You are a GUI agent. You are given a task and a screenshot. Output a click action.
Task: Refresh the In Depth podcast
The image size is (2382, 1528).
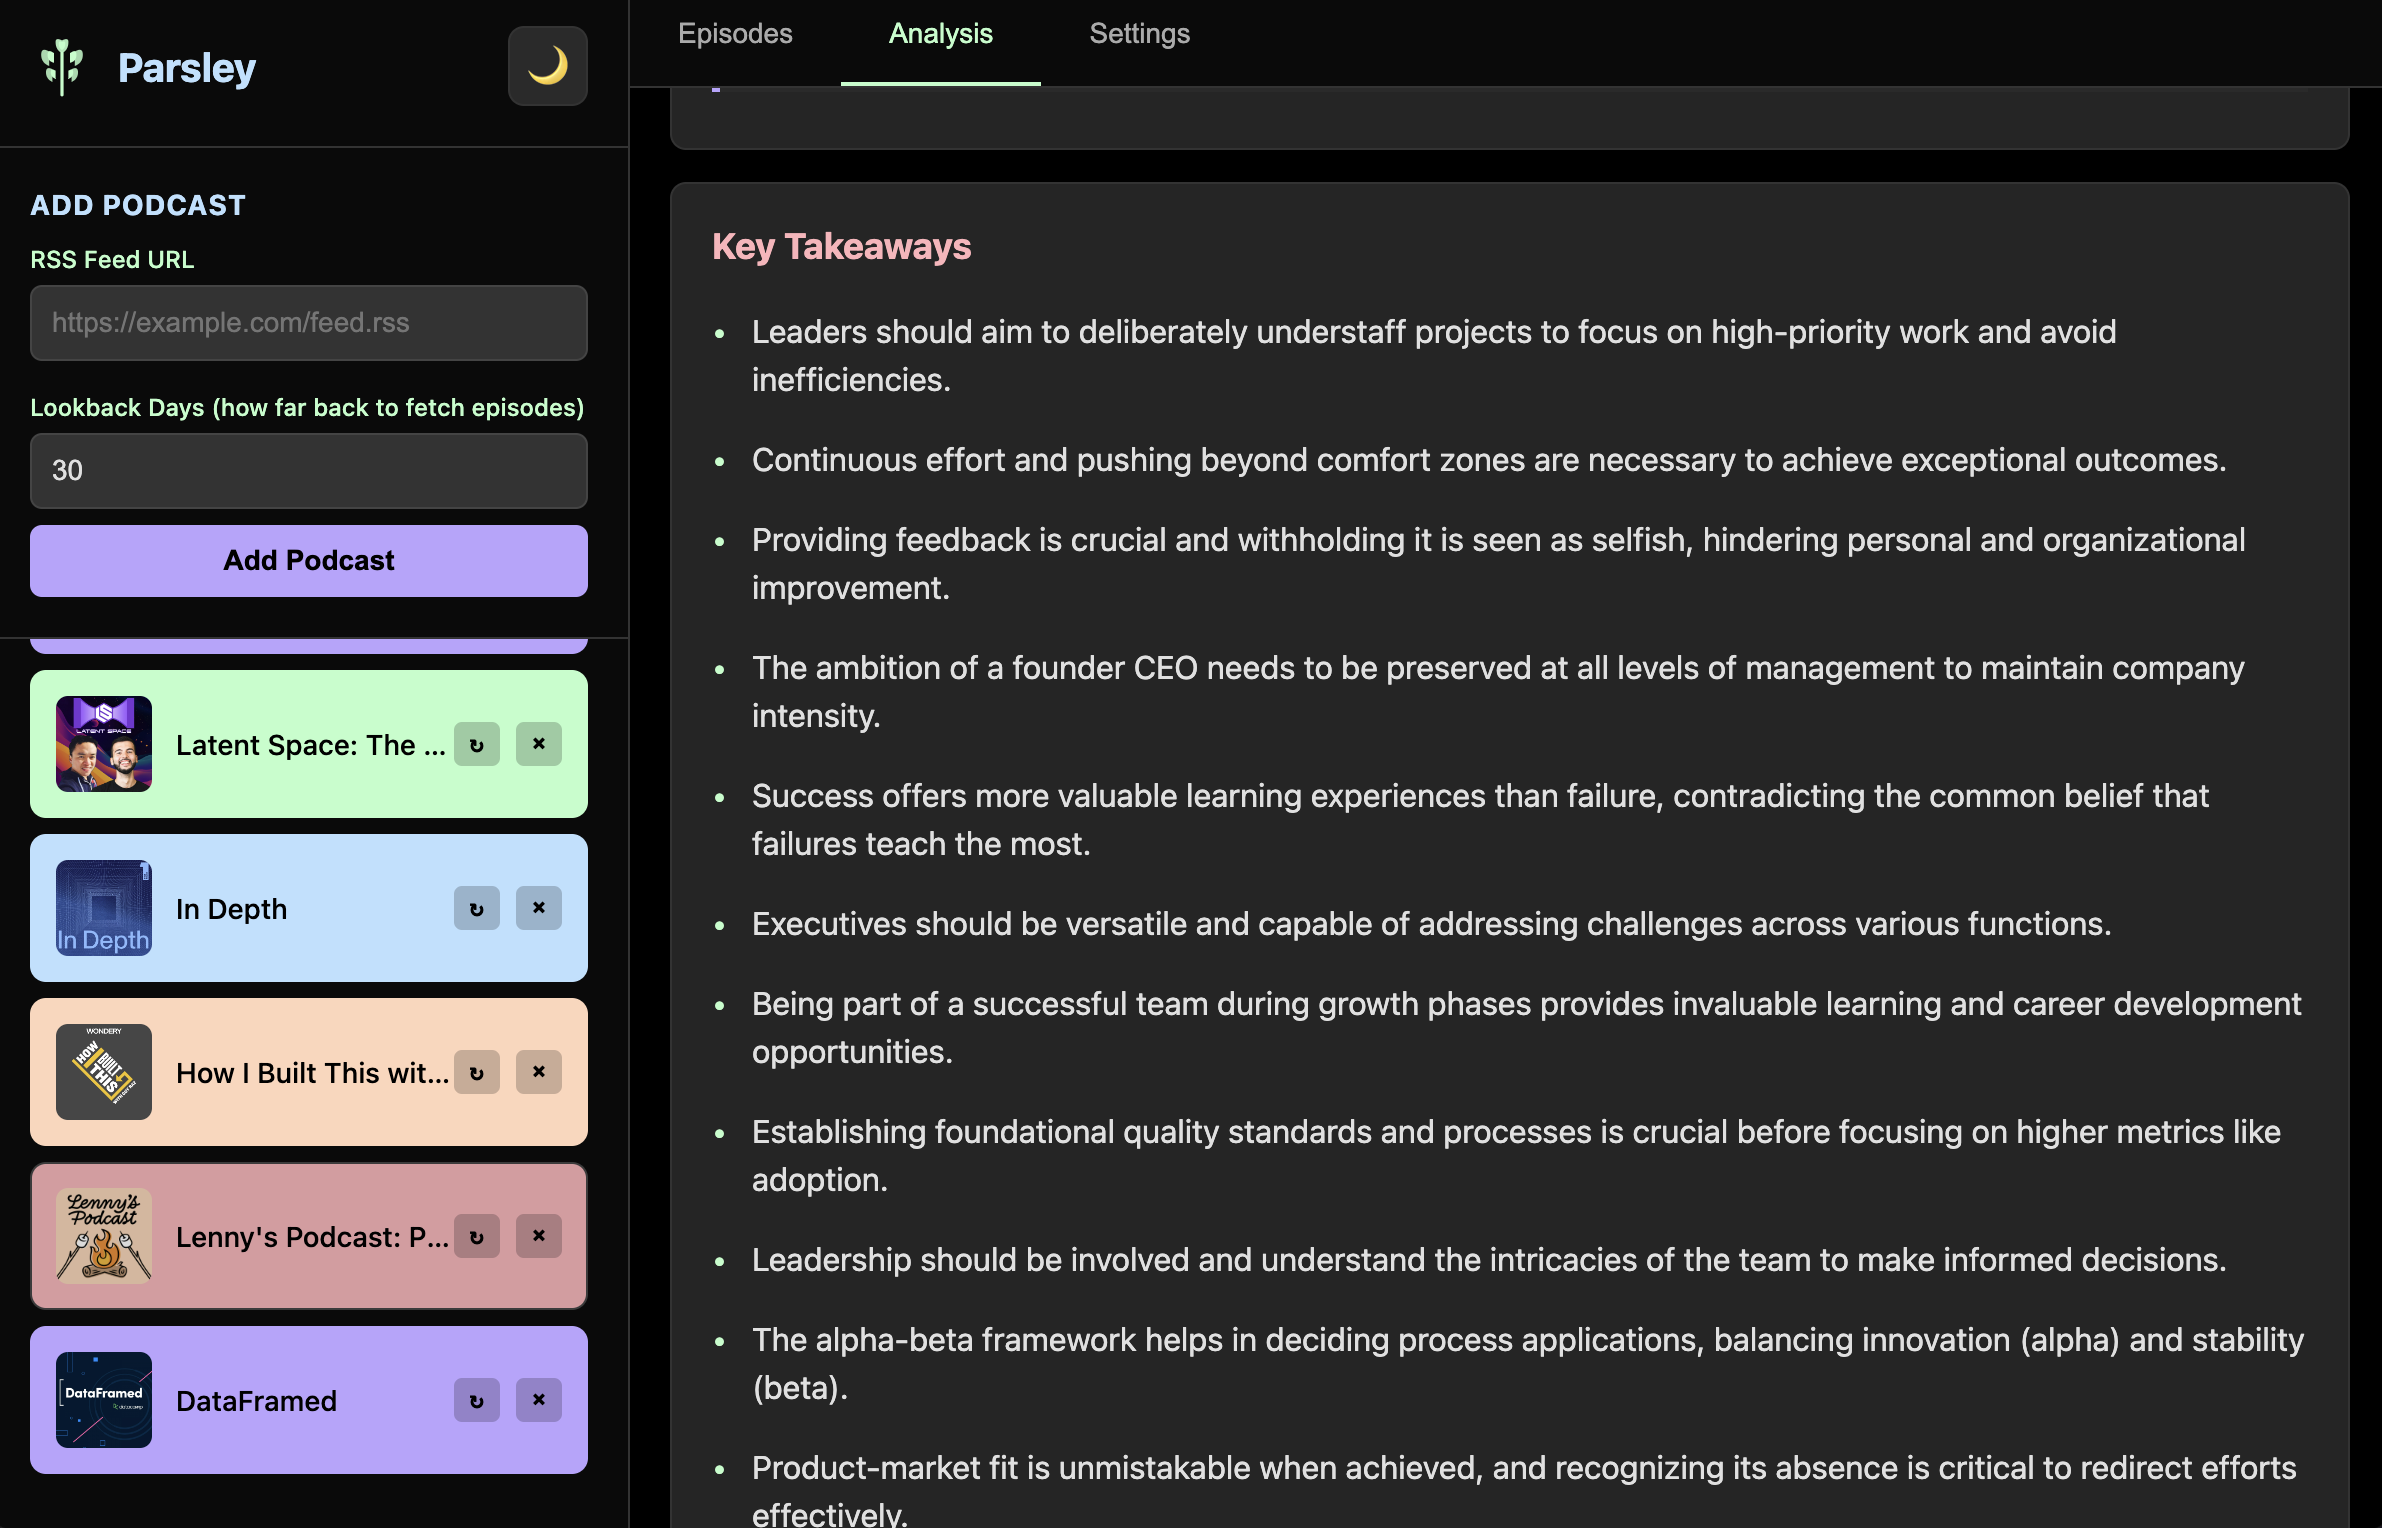(x=477, y=909)
